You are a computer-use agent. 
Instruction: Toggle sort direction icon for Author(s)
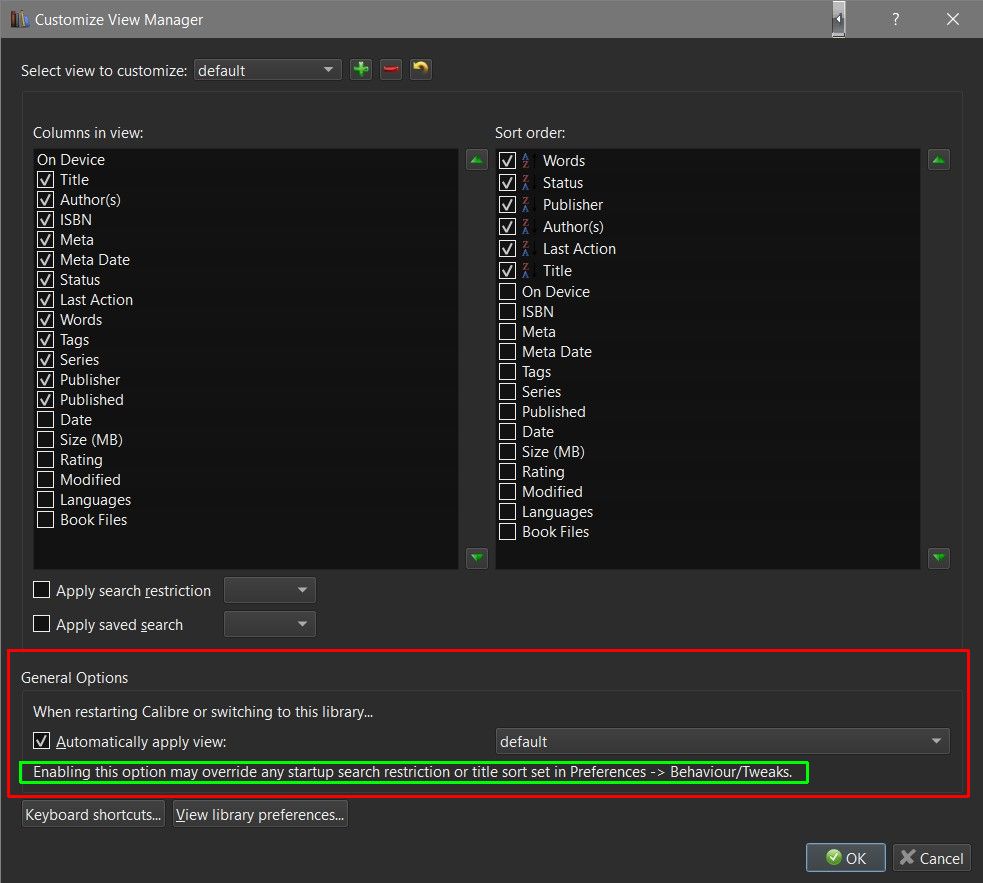[526, 226]
